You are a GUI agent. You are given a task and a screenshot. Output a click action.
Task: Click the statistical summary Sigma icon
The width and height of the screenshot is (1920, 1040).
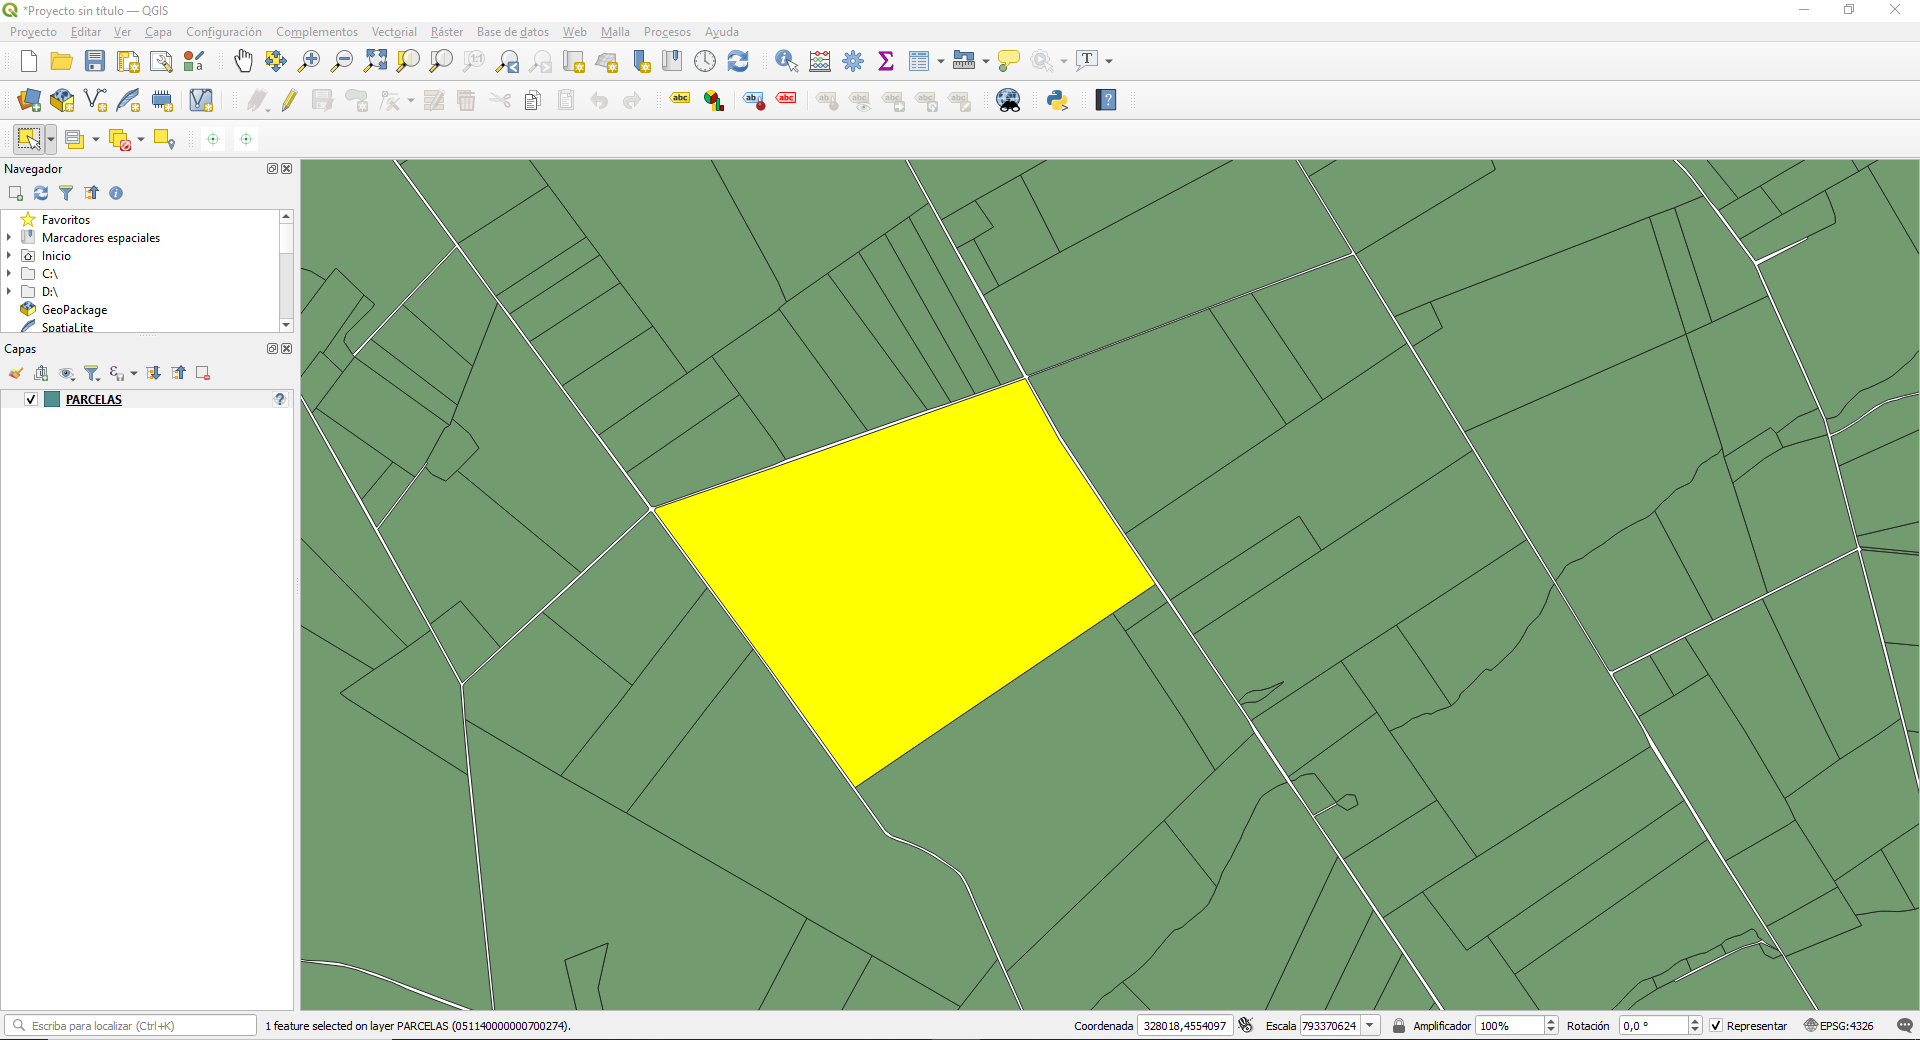coord(886,61)
